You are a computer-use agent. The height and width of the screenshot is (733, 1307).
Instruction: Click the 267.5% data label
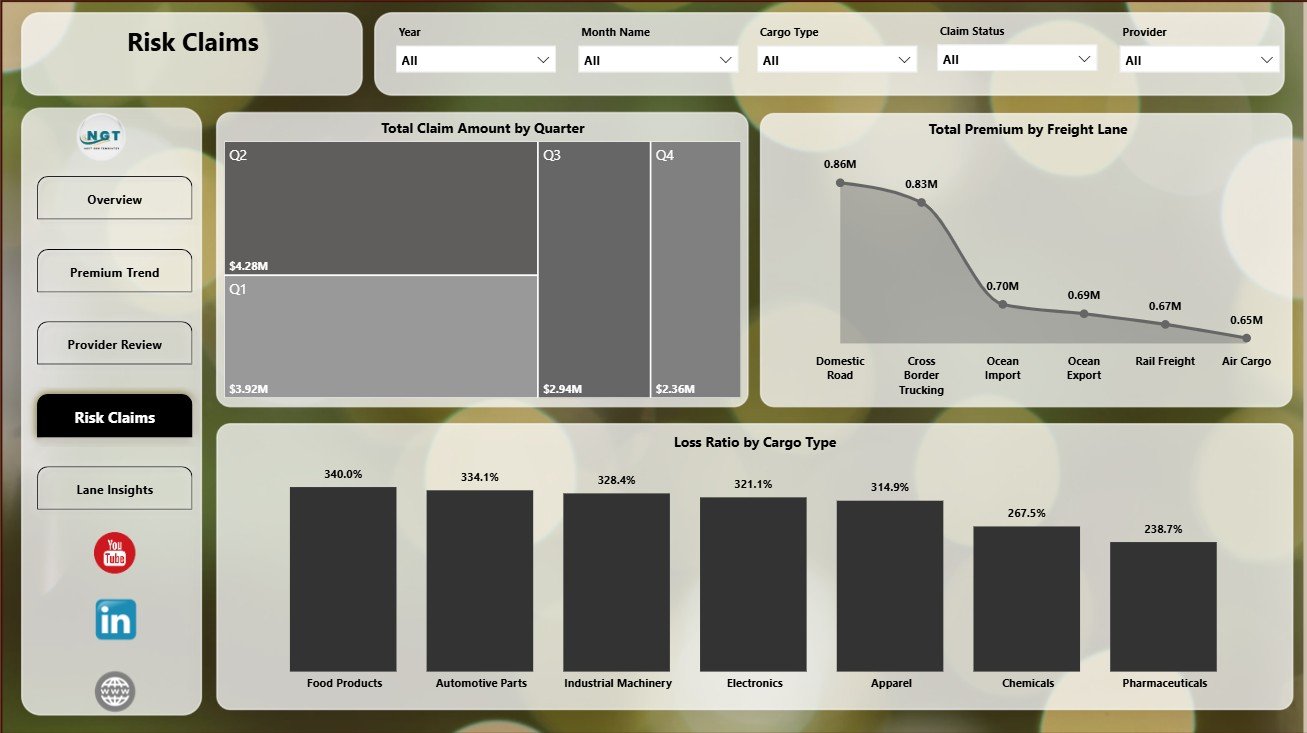point(1027,513)
